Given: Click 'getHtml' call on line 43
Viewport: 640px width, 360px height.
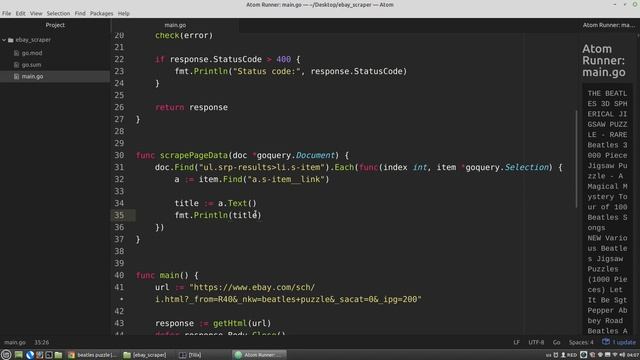Looking at the screenshot, I should (x=230, y=323).
